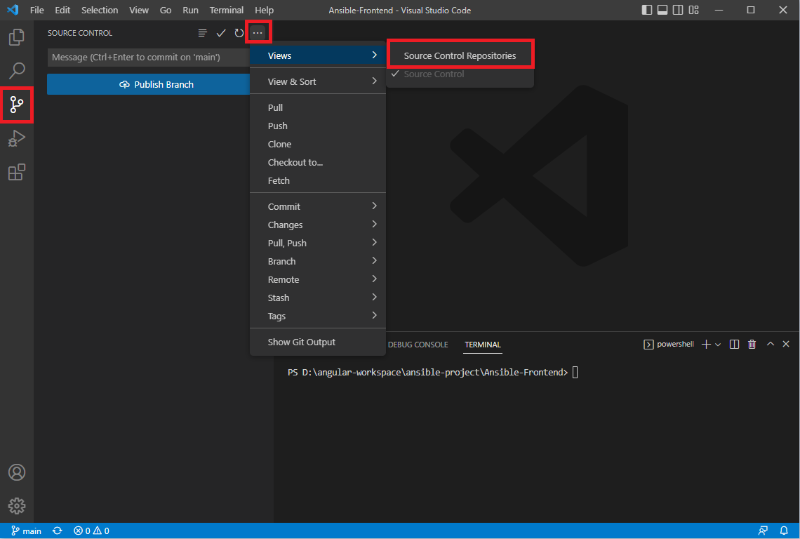Switch to the Terminal tab
The image size is (800, 539).
click(x=483, y=345)
